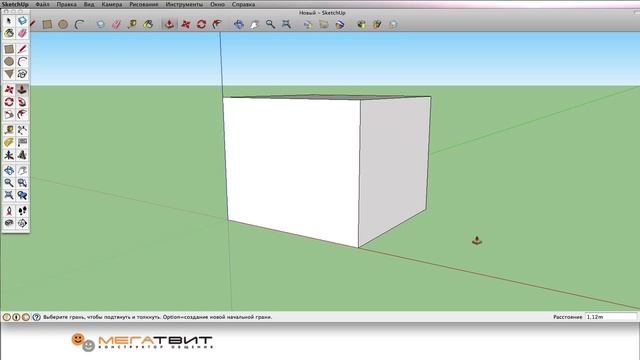This screenshot has width=640, height=360.
Task: Select the Position Camera tool
Action: 9,211
